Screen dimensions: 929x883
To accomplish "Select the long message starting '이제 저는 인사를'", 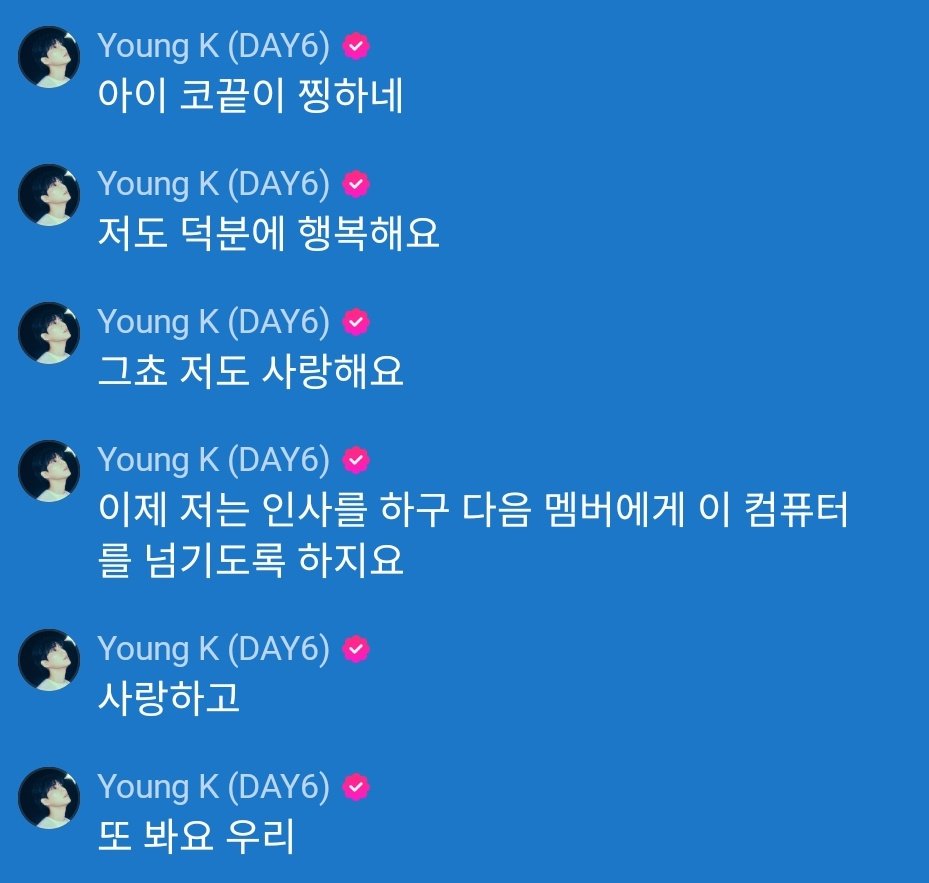I will point(473,535).
